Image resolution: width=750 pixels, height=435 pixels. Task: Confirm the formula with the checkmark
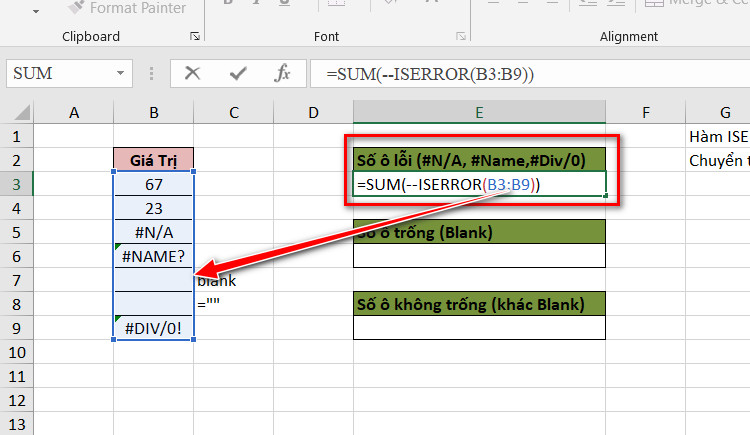pyautogui.click(x=238, y=73)
